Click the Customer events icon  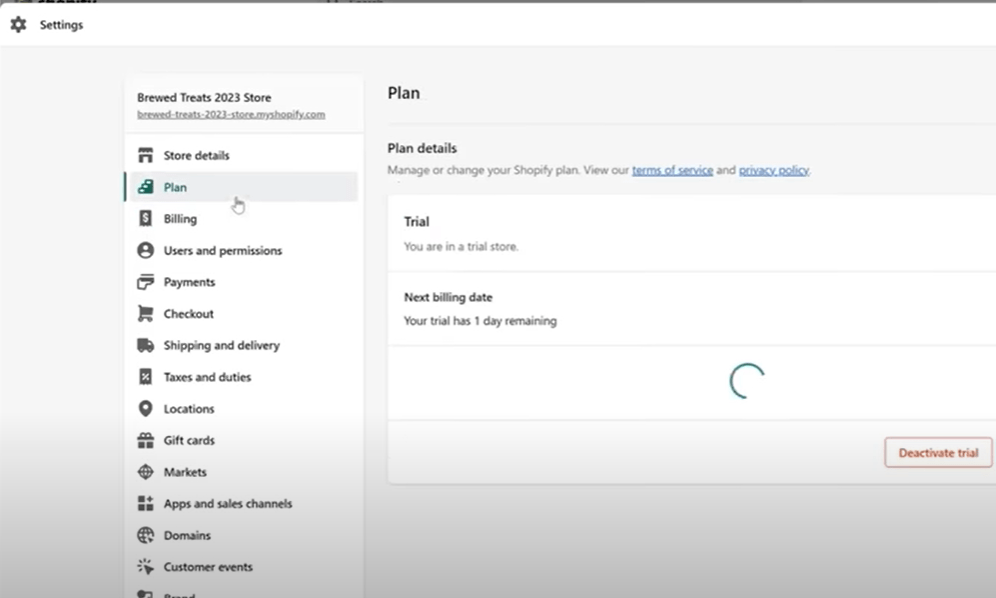point(145,566)
